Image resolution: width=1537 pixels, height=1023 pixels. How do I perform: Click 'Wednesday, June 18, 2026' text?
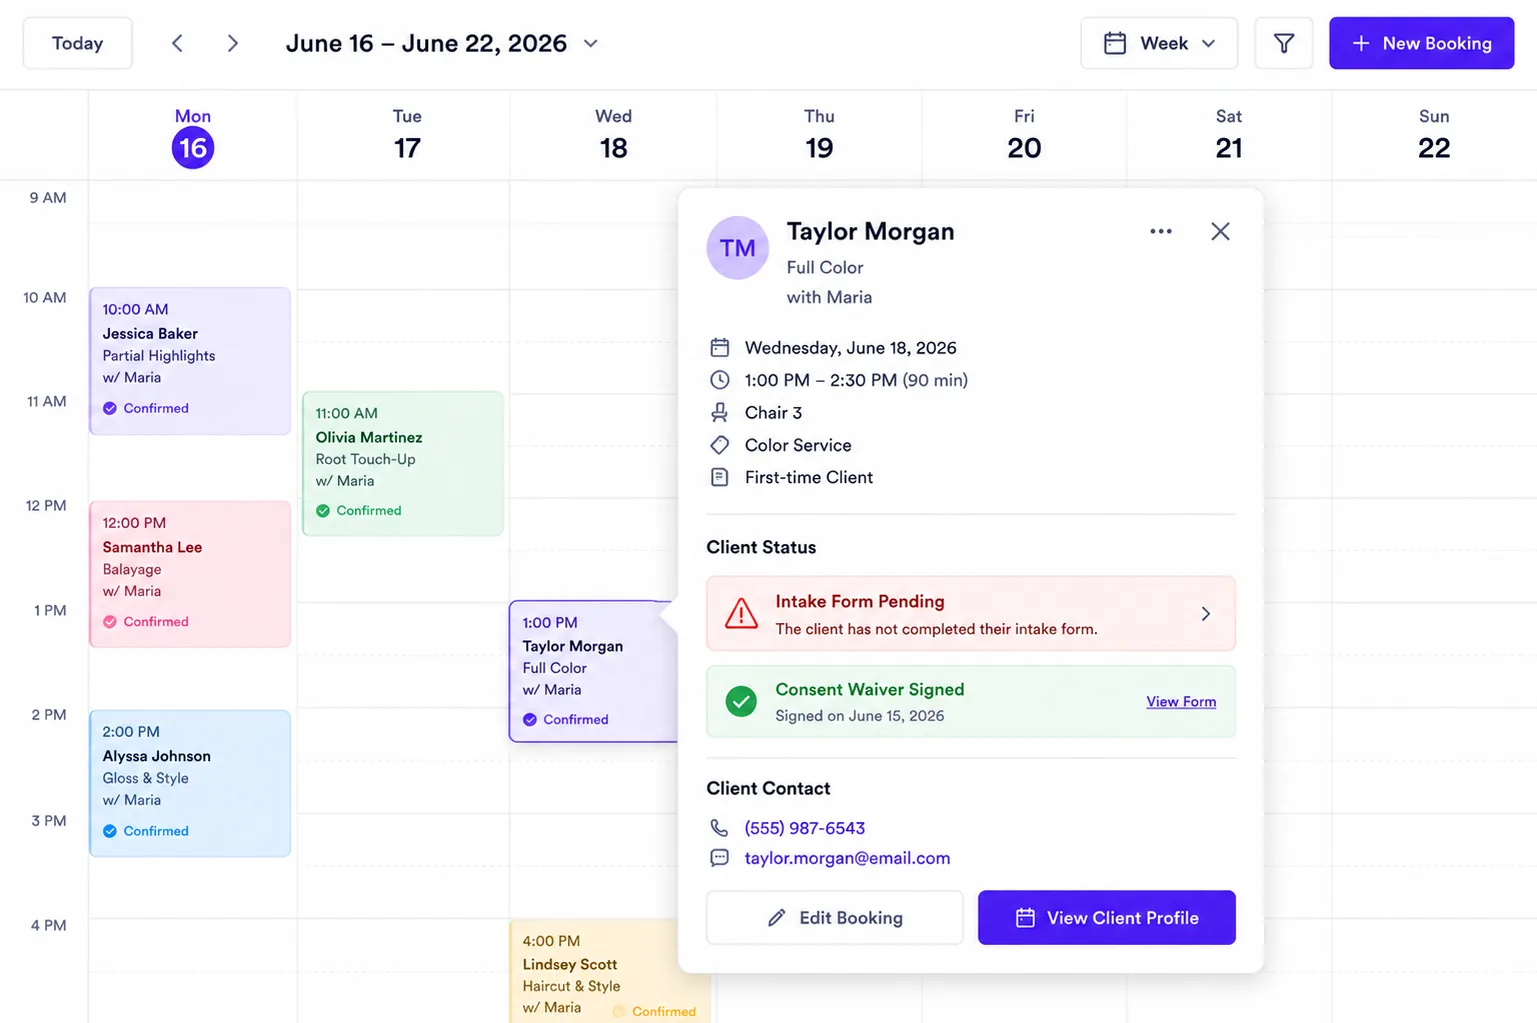851,348
